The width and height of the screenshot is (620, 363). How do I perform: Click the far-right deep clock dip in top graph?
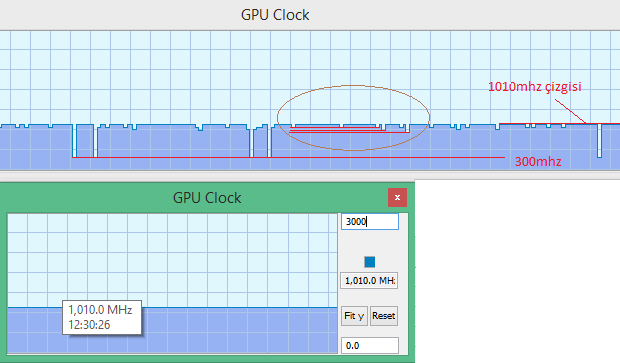(599, 141)
